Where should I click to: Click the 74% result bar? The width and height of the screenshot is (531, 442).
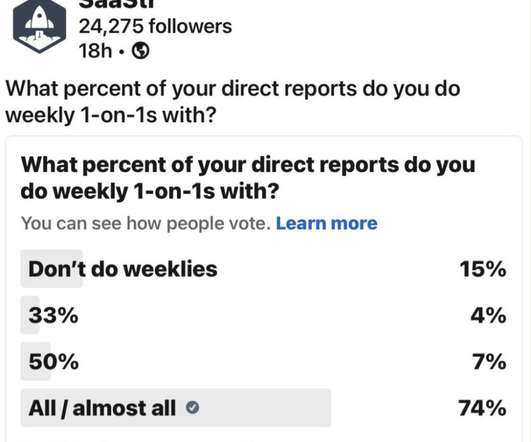176,408
